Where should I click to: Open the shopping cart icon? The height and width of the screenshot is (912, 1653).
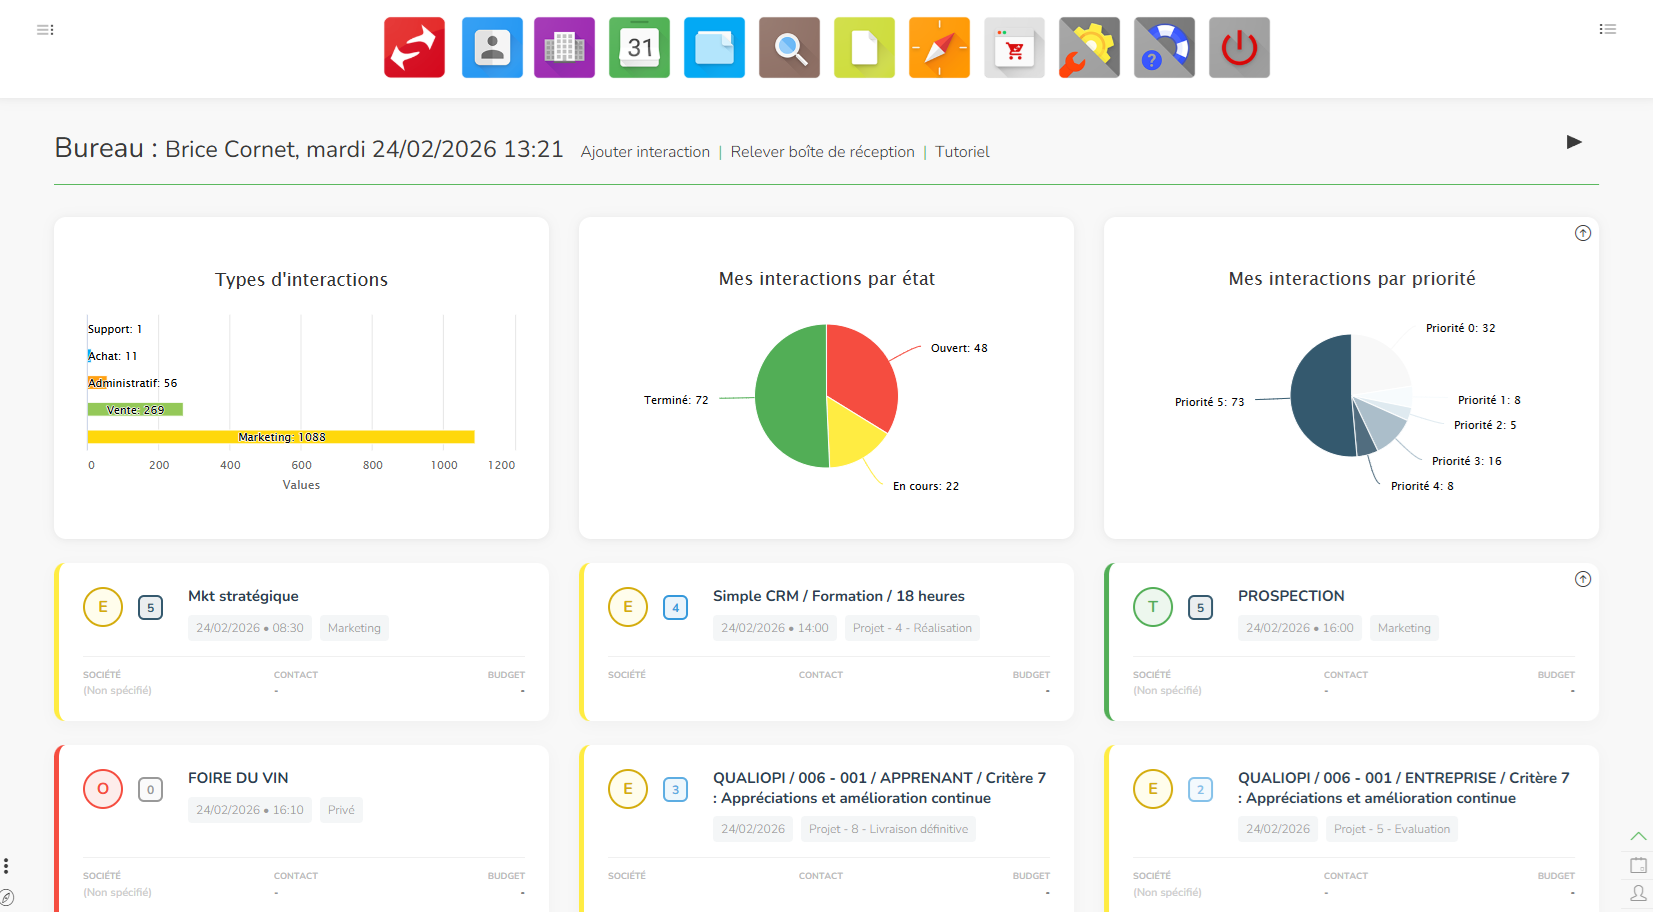click(1014, 48)
